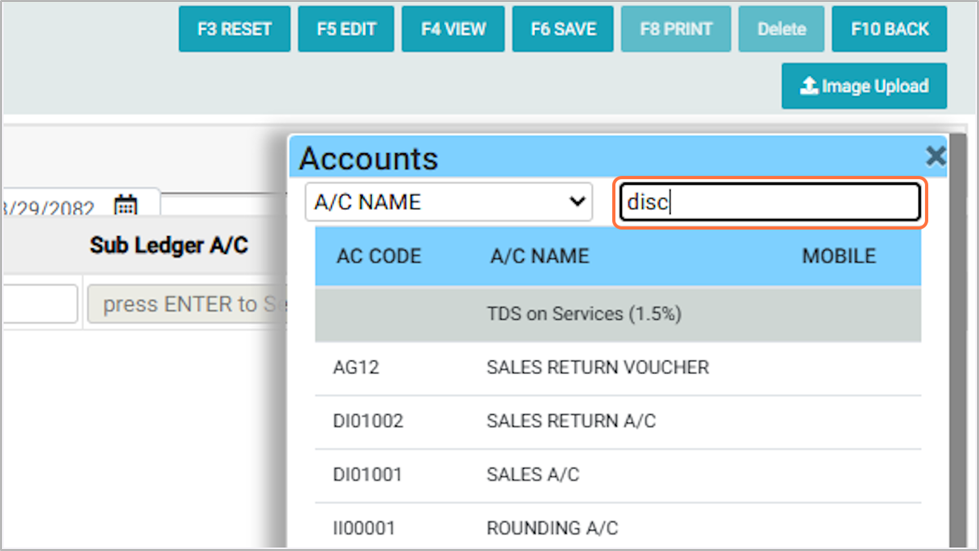Click the calendar icon beside the date
Screen dimensions: 979x551
[125, 207]
